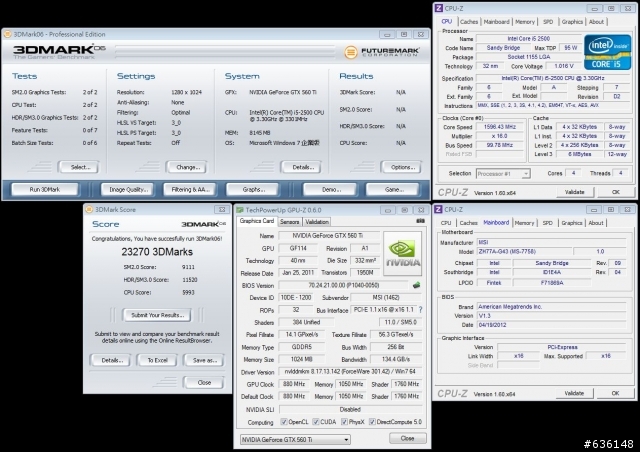This screenshot has height=452, width=640.
Task: Open Bus Interface help question mark
Action: pos(420,310)
